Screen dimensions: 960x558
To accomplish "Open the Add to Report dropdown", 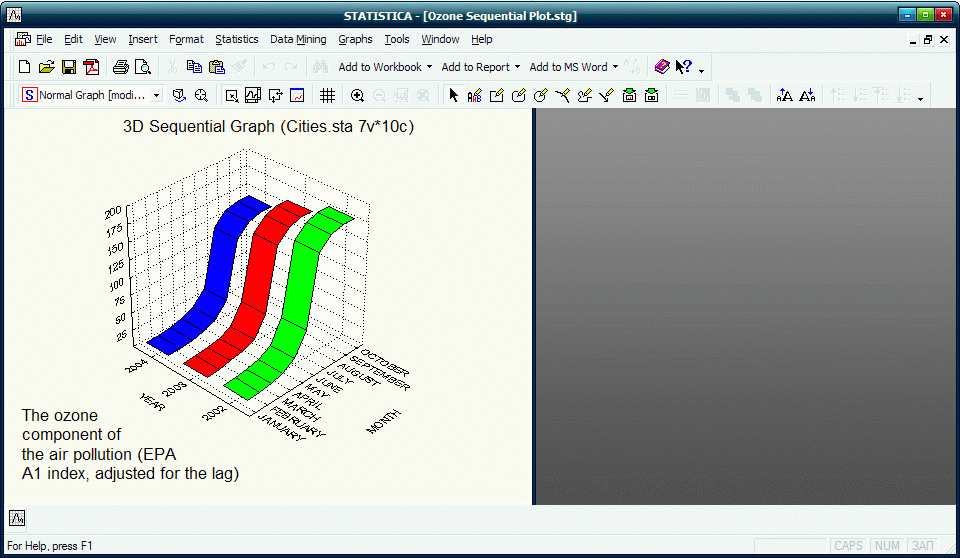I will [481, 67].
